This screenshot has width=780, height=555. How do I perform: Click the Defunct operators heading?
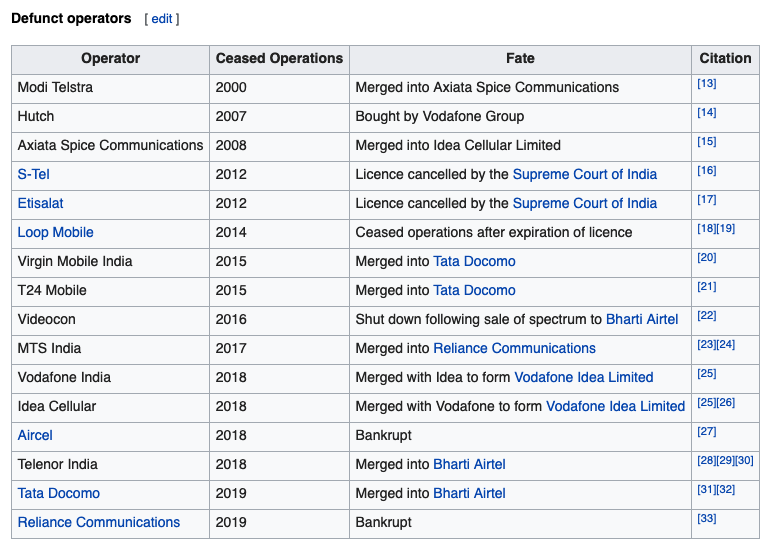[x=71, y=18]
